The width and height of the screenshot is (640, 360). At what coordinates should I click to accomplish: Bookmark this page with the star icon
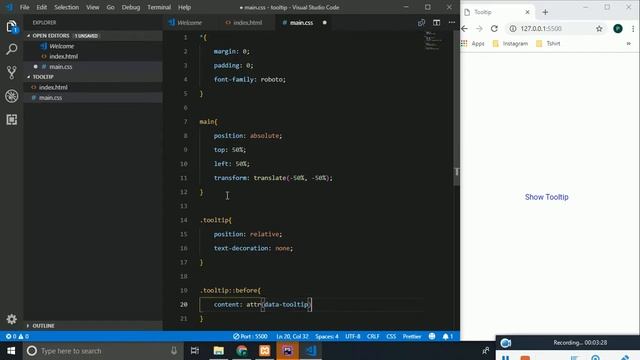point(599,29)
